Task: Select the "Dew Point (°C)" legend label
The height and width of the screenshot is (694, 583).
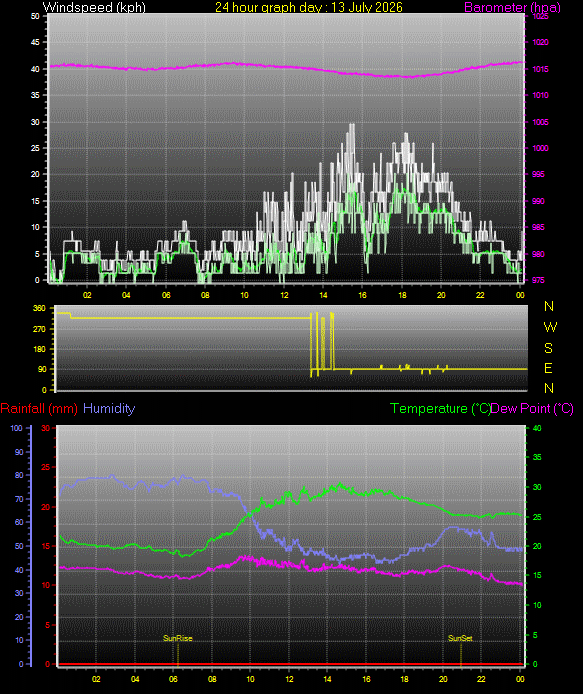Action: click(532, 409)
